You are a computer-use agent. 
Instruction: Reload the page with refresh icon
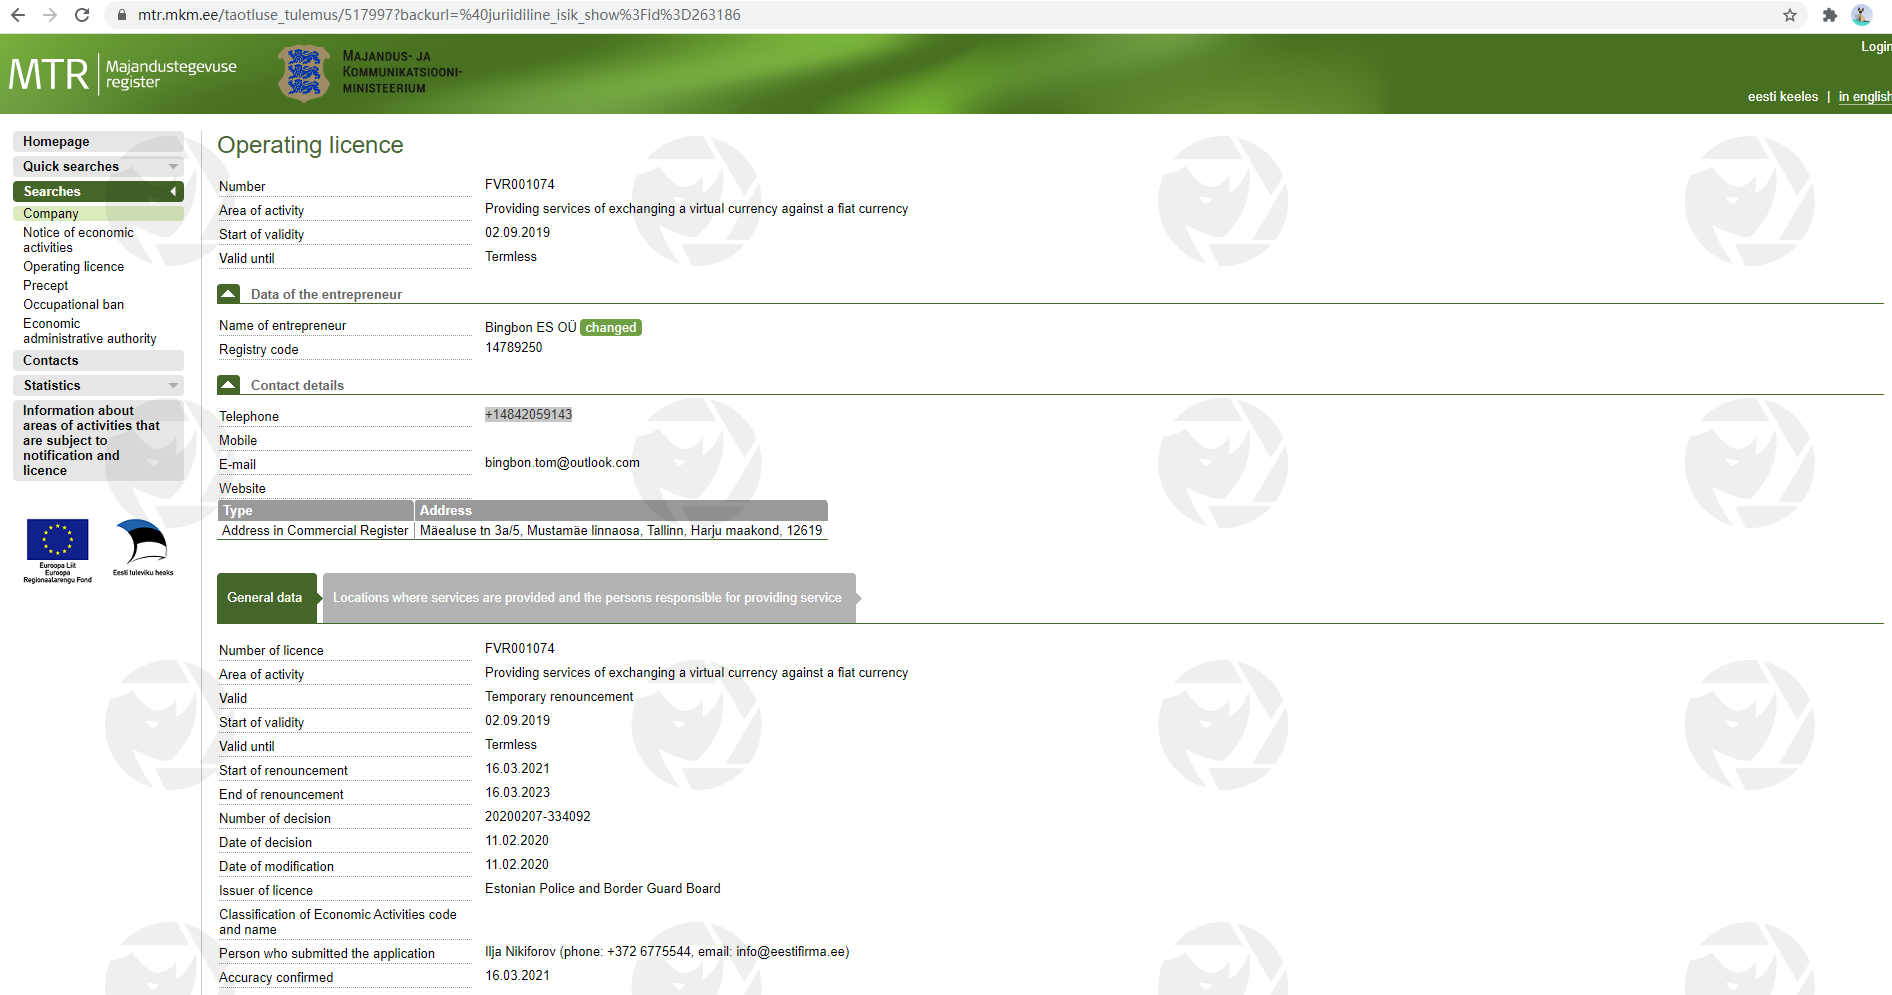82,15
